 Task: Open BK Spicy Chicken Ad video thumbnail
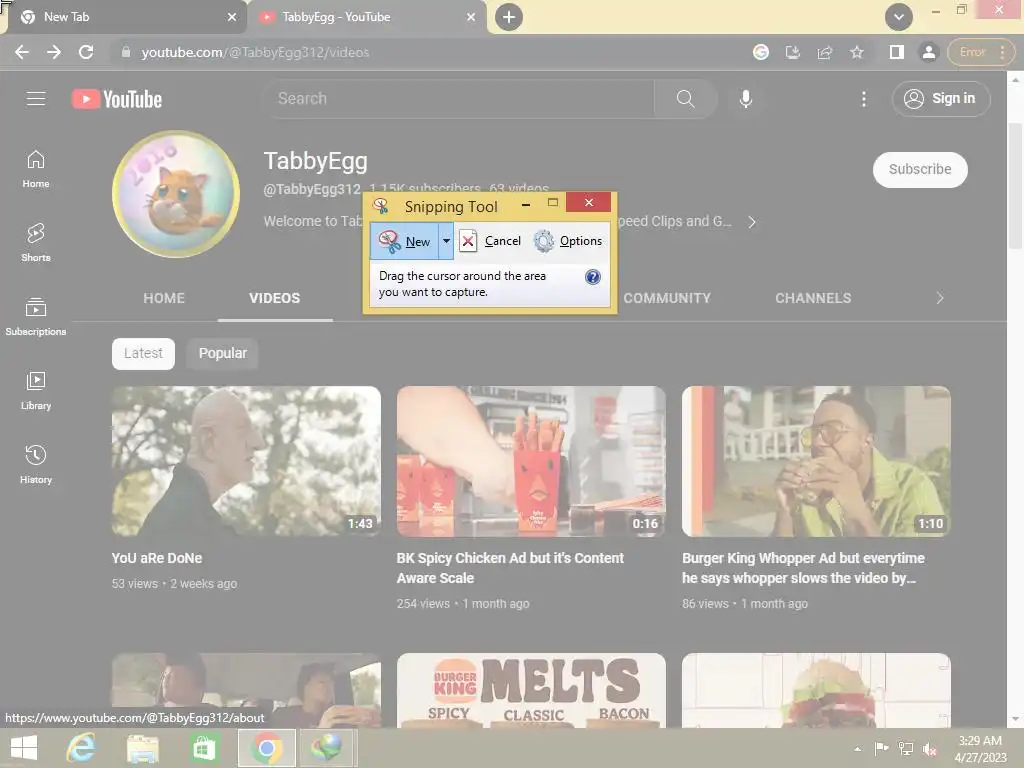531,461
